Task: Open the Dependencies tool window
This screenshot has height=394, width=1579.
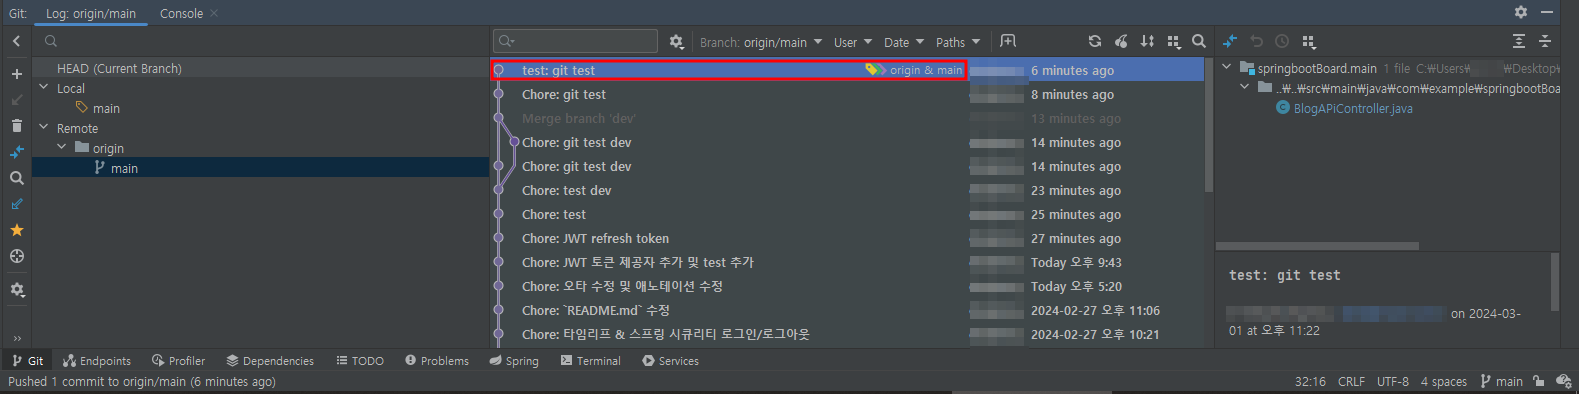Action: pyautogui.click(x=270, y=361)
